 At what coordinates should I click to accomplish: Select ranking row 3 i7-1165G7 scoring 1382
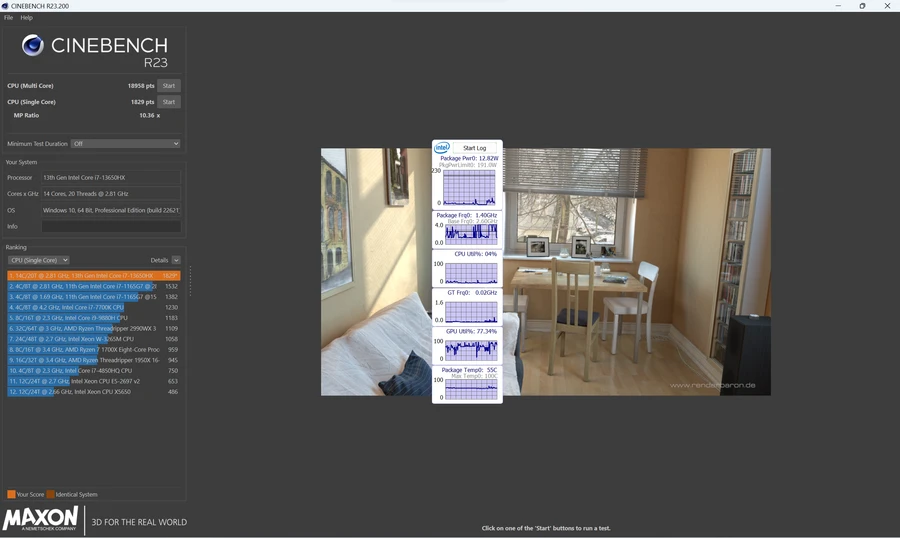94,297
